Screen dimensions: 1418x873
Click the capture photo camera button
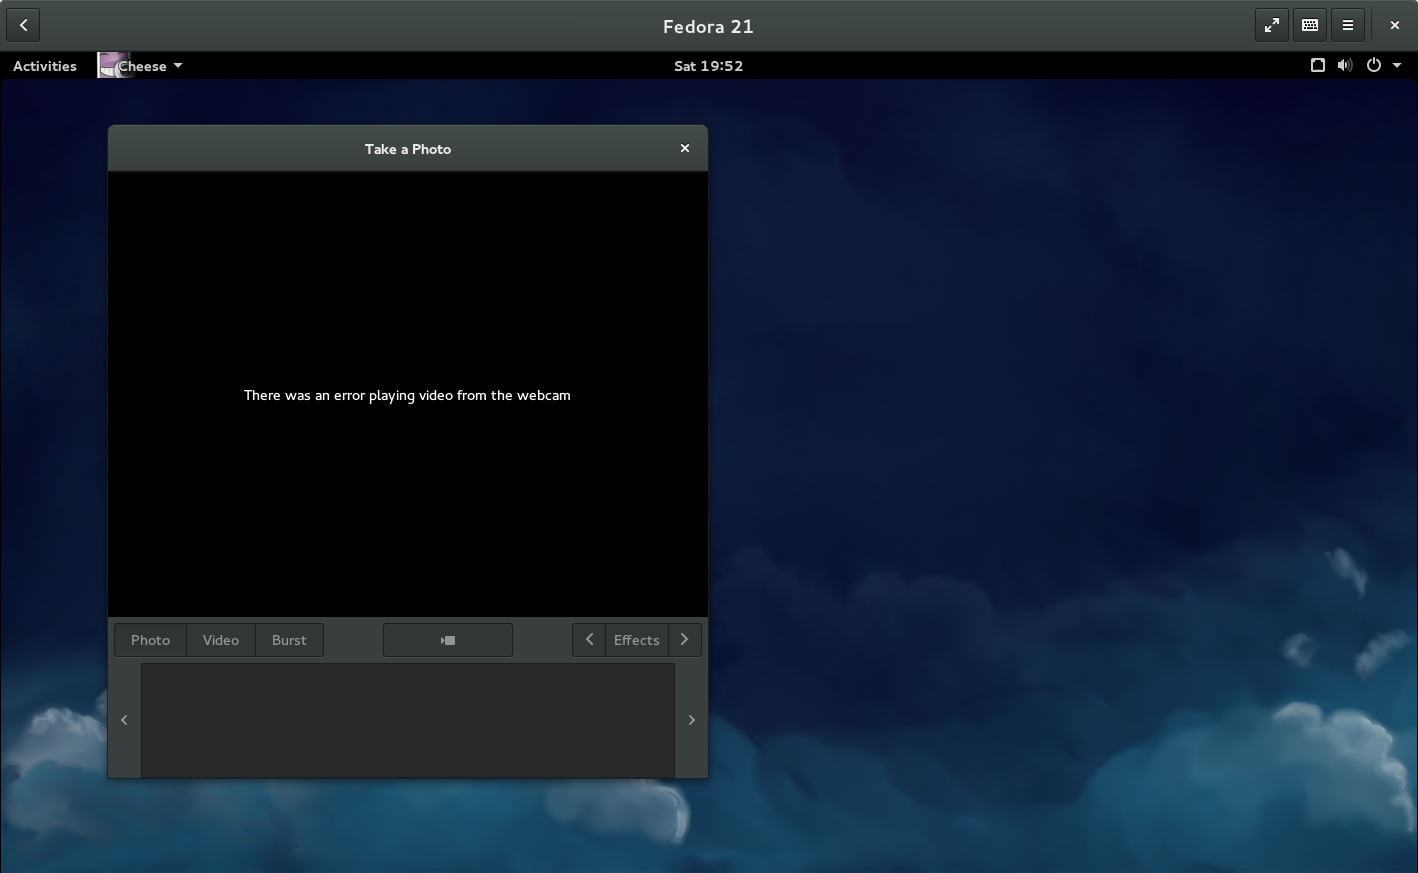point(448,640)
